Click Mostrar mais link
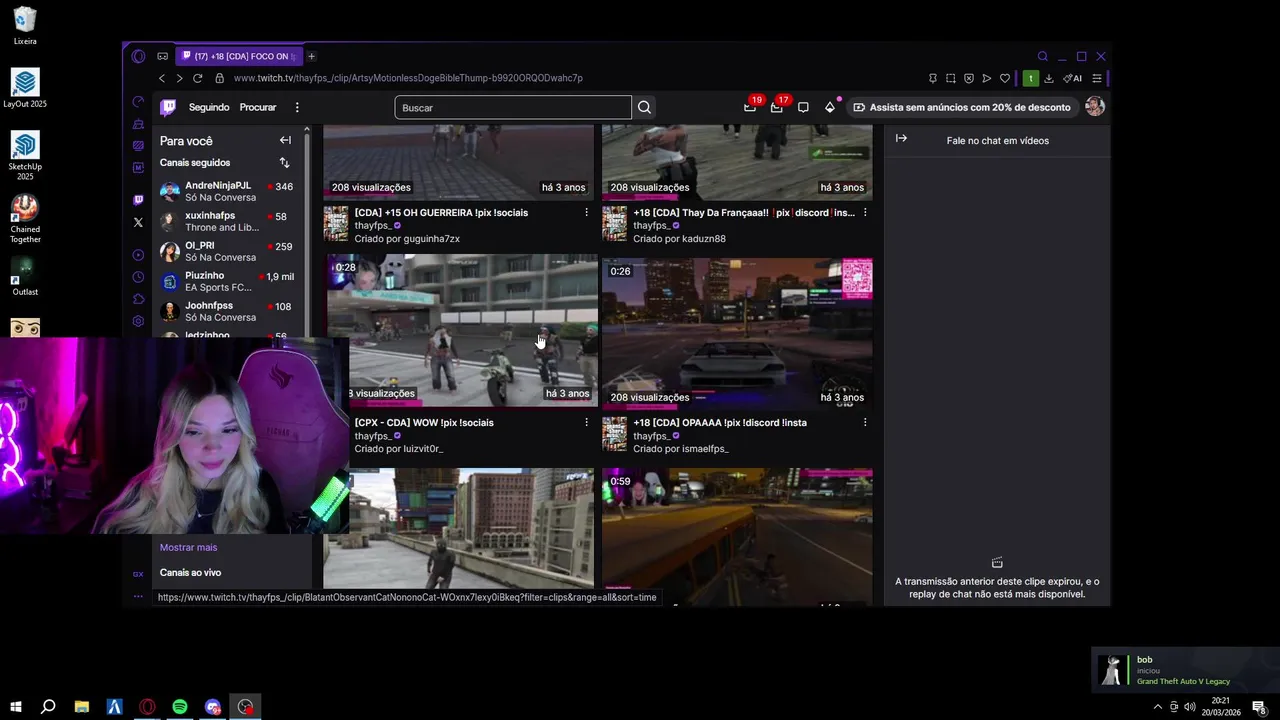 (x=188, y=548)
